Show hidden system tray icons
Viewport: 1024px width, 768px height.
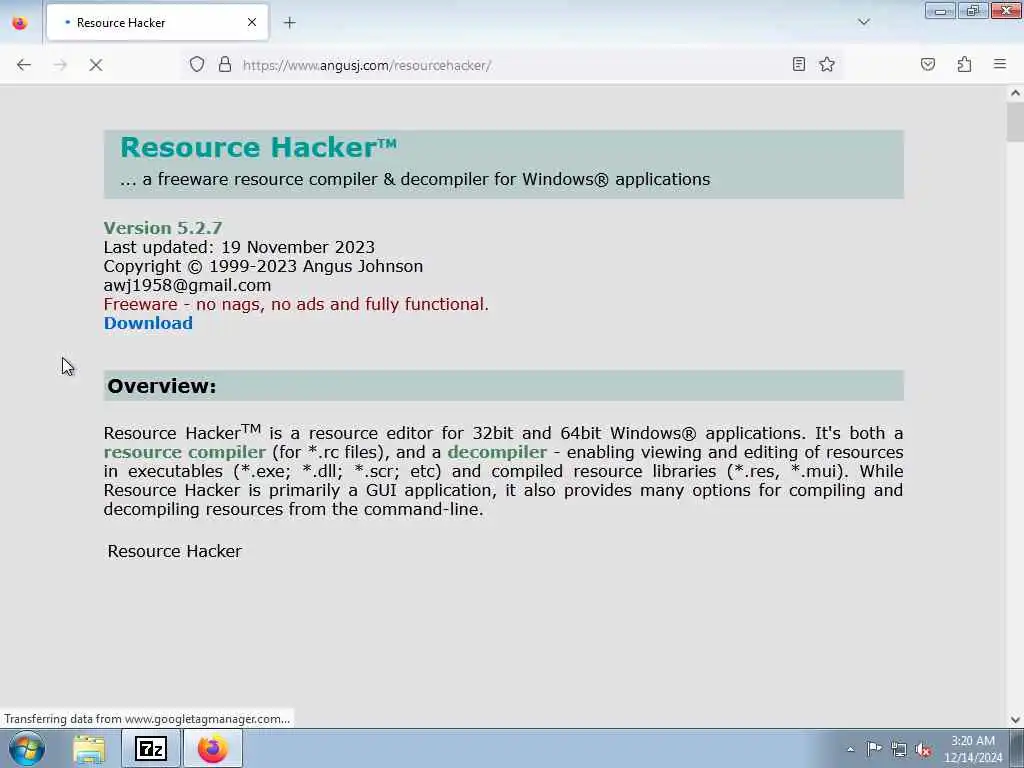pyautogui.click(x=850, y=749)
